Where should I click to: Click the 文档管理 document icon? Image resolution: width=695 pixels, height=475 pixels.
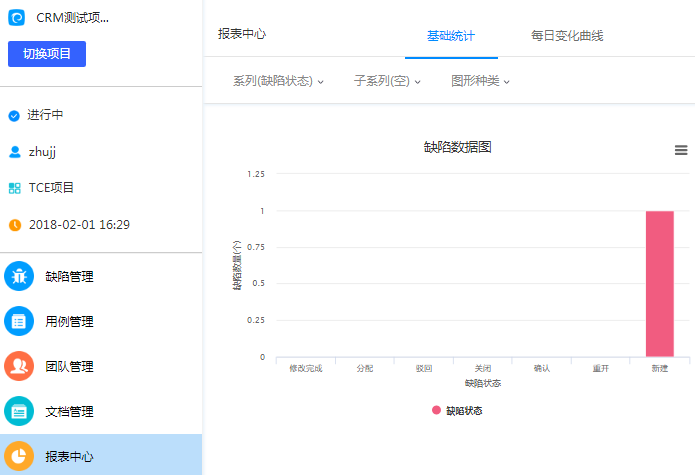(x=19, y=411)
